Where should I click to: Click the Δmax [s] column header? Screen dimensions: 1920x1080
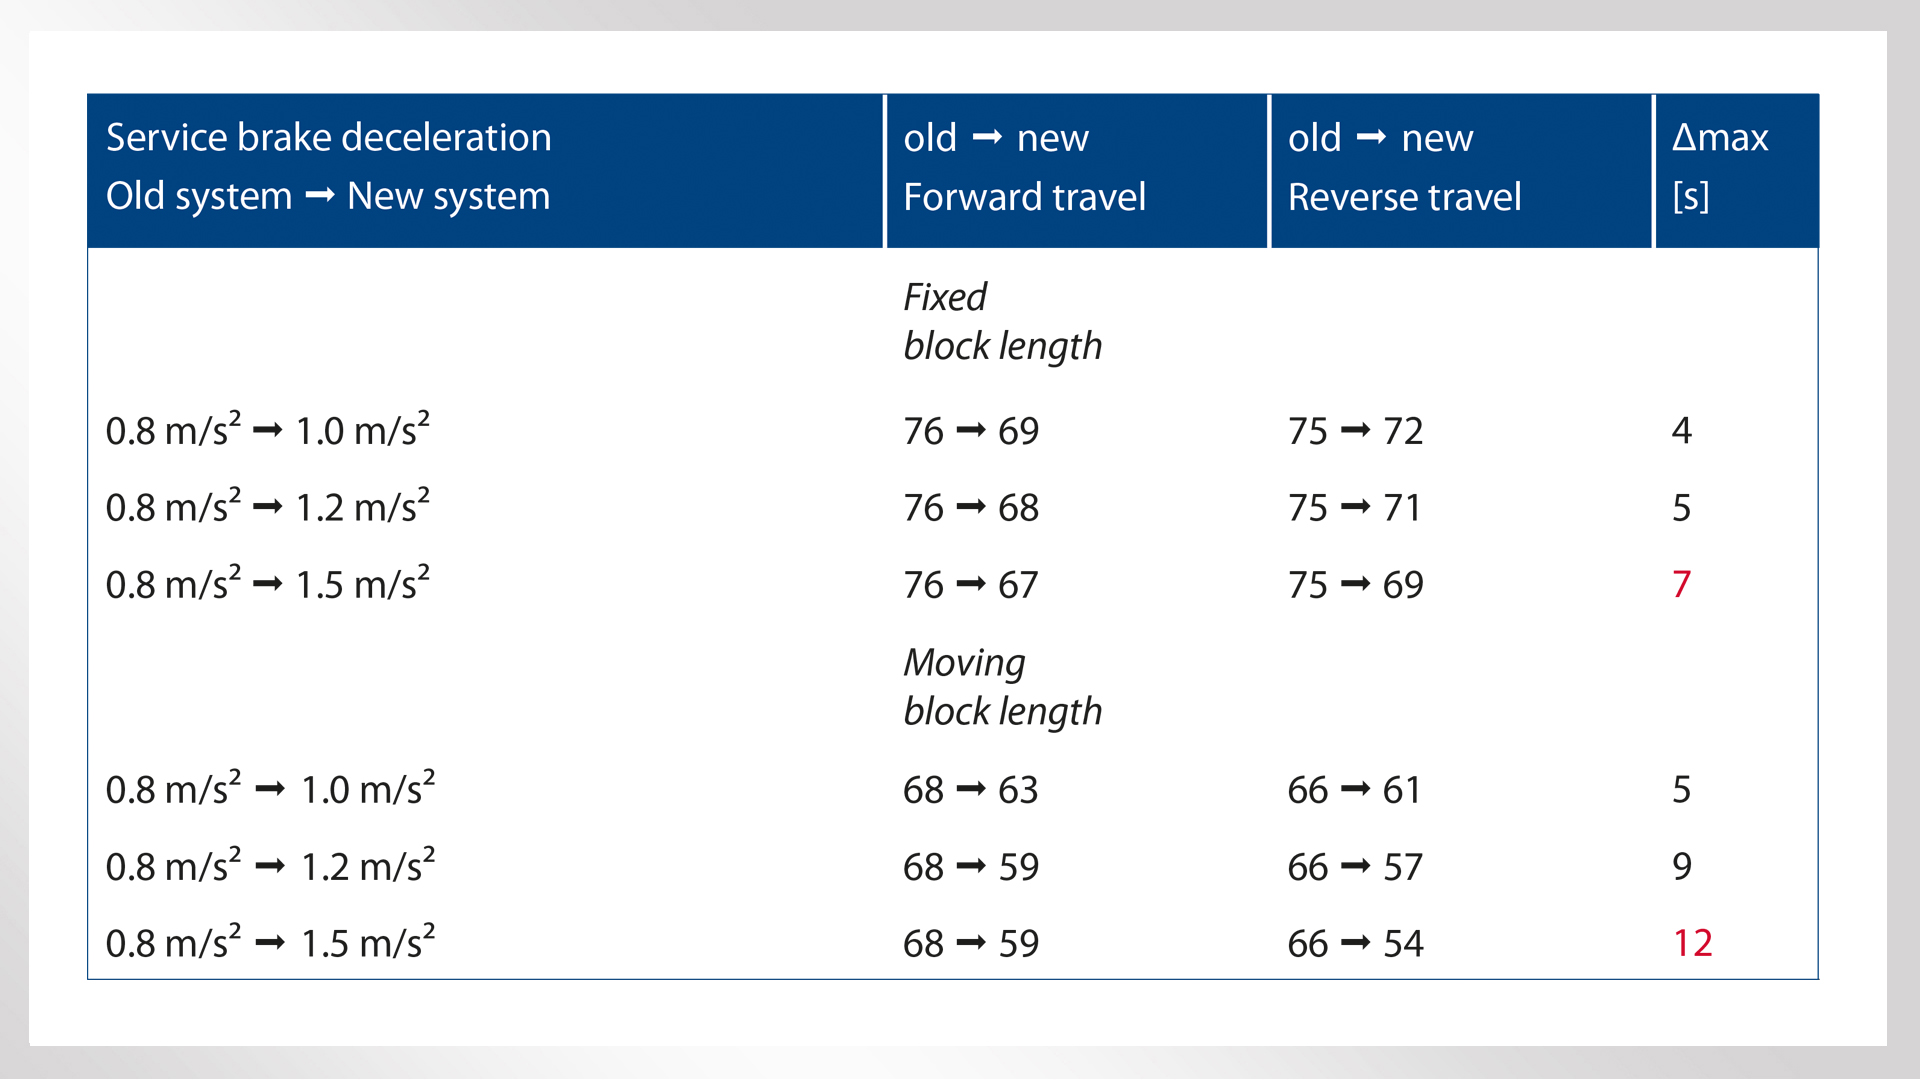pos(1720,167)
